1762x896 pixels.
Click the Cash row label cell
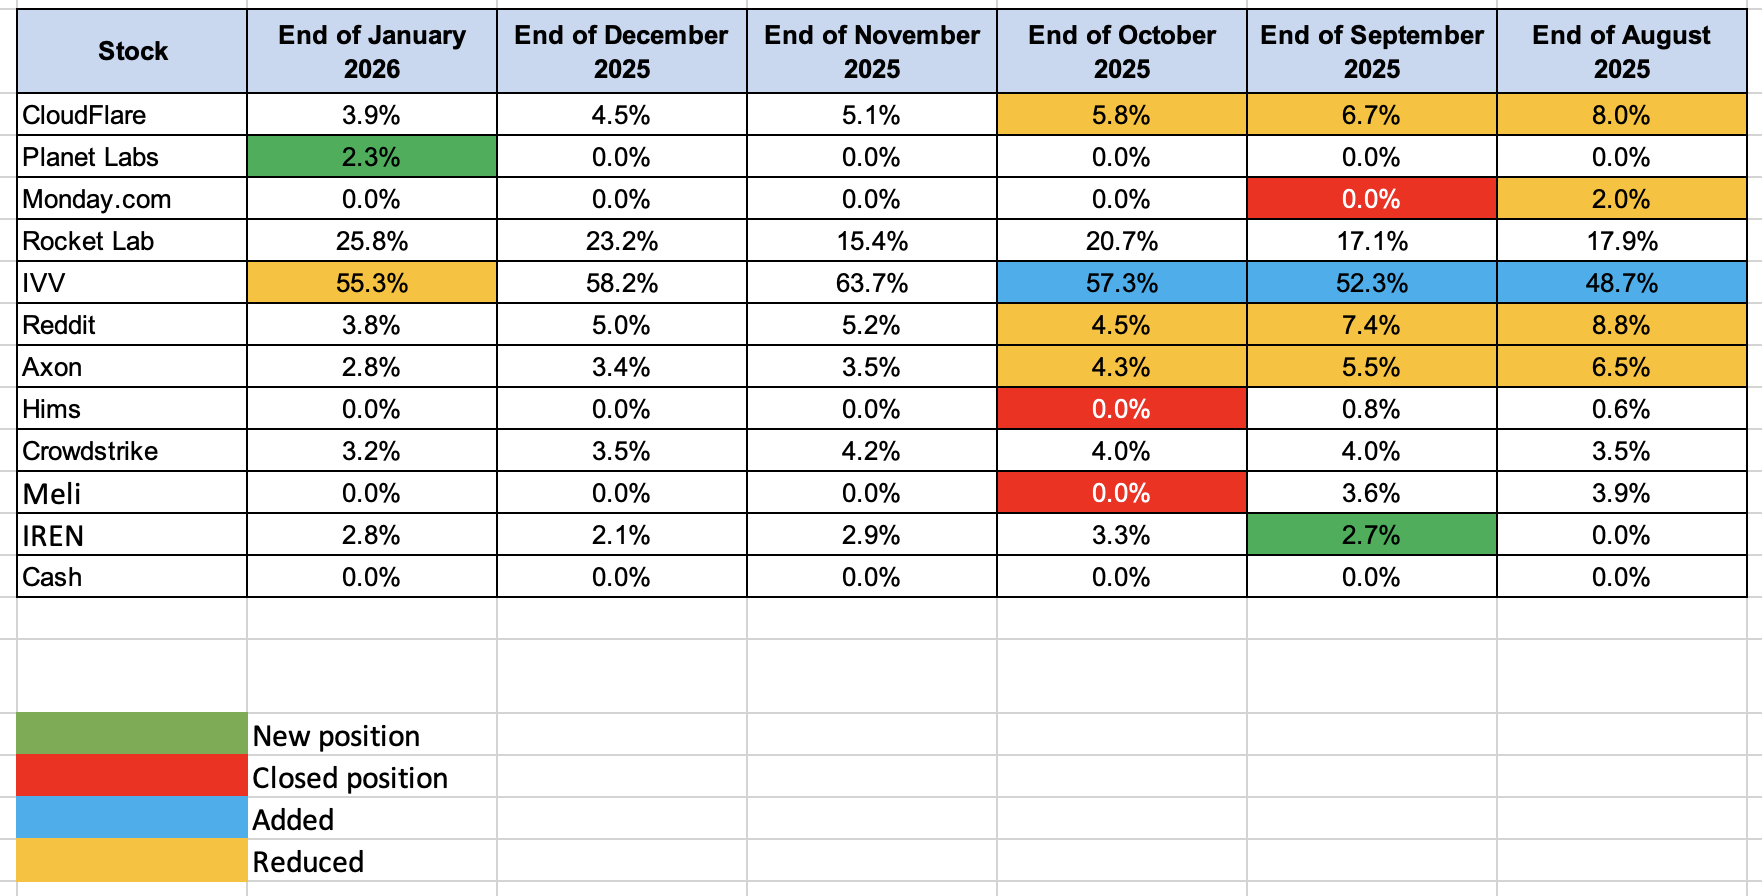pos(53,577)
